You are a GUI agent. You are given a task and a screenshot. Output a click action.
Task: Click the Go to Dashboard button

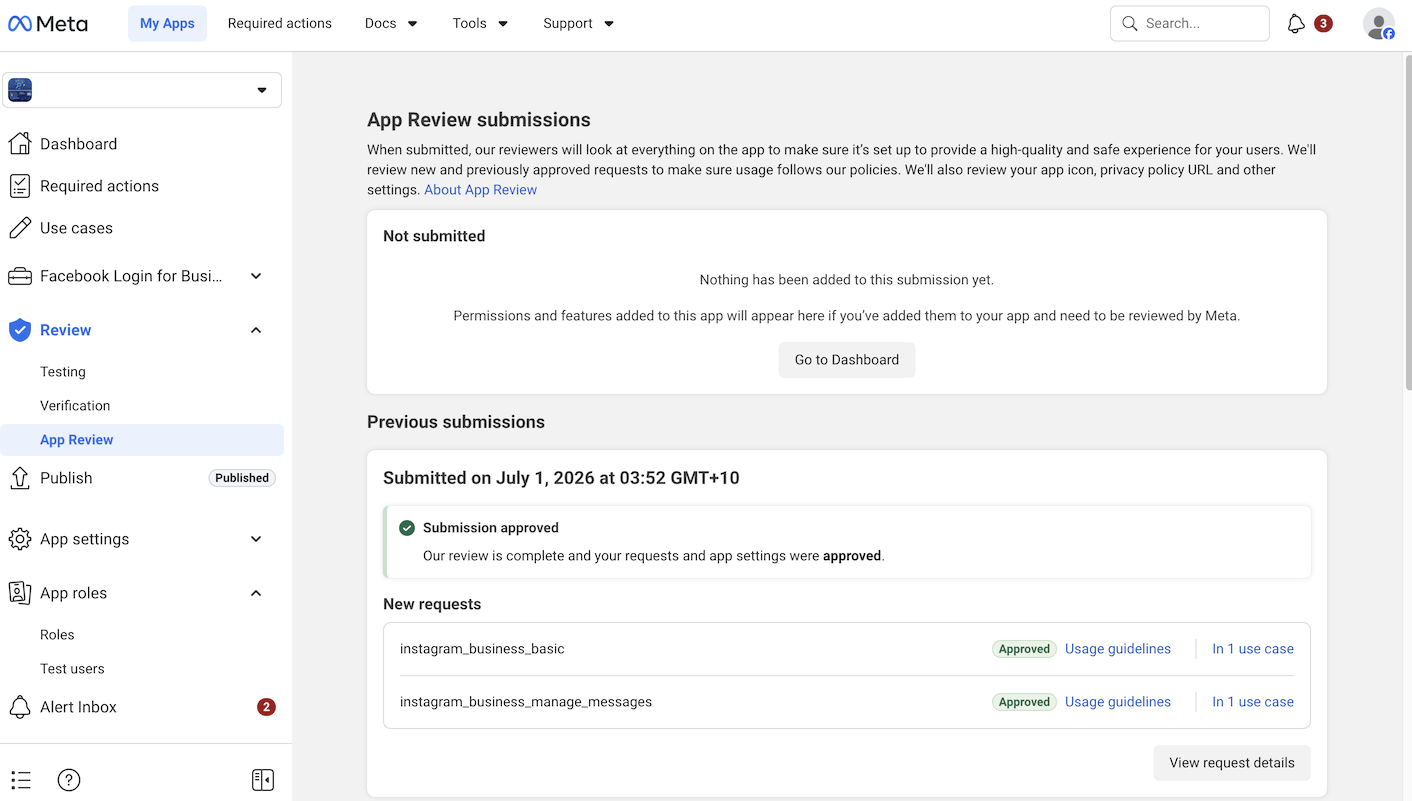pyautogui.click(x=847, y=360)
